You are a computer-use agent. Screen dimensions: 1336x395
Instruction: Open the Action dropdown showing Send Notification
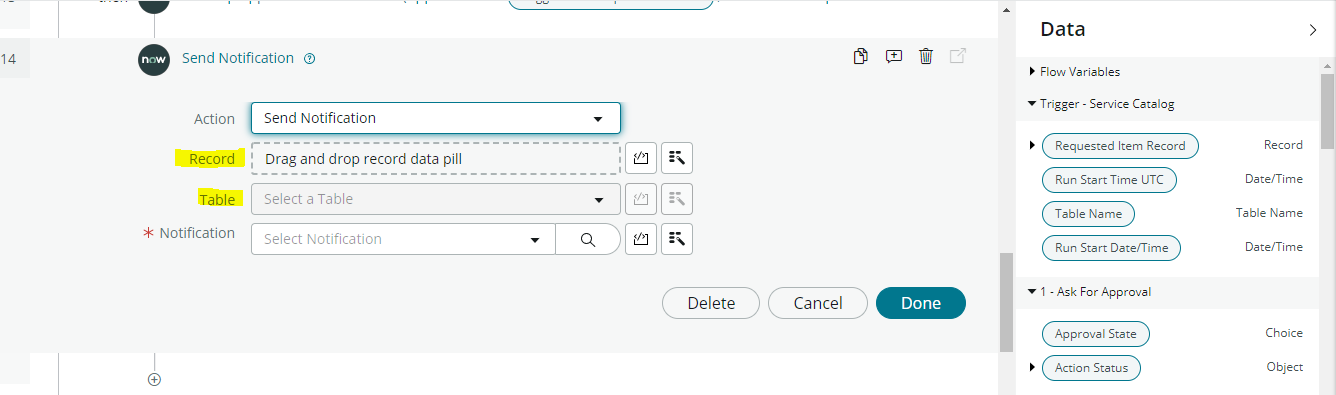[436, 118]
